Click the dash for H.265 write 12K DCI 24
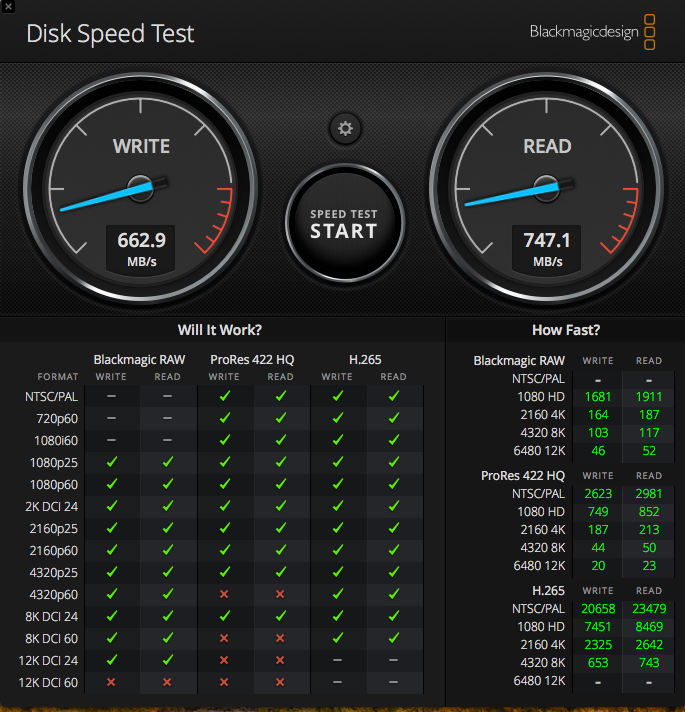Screen dimensions: 685x712 [337, 660]
